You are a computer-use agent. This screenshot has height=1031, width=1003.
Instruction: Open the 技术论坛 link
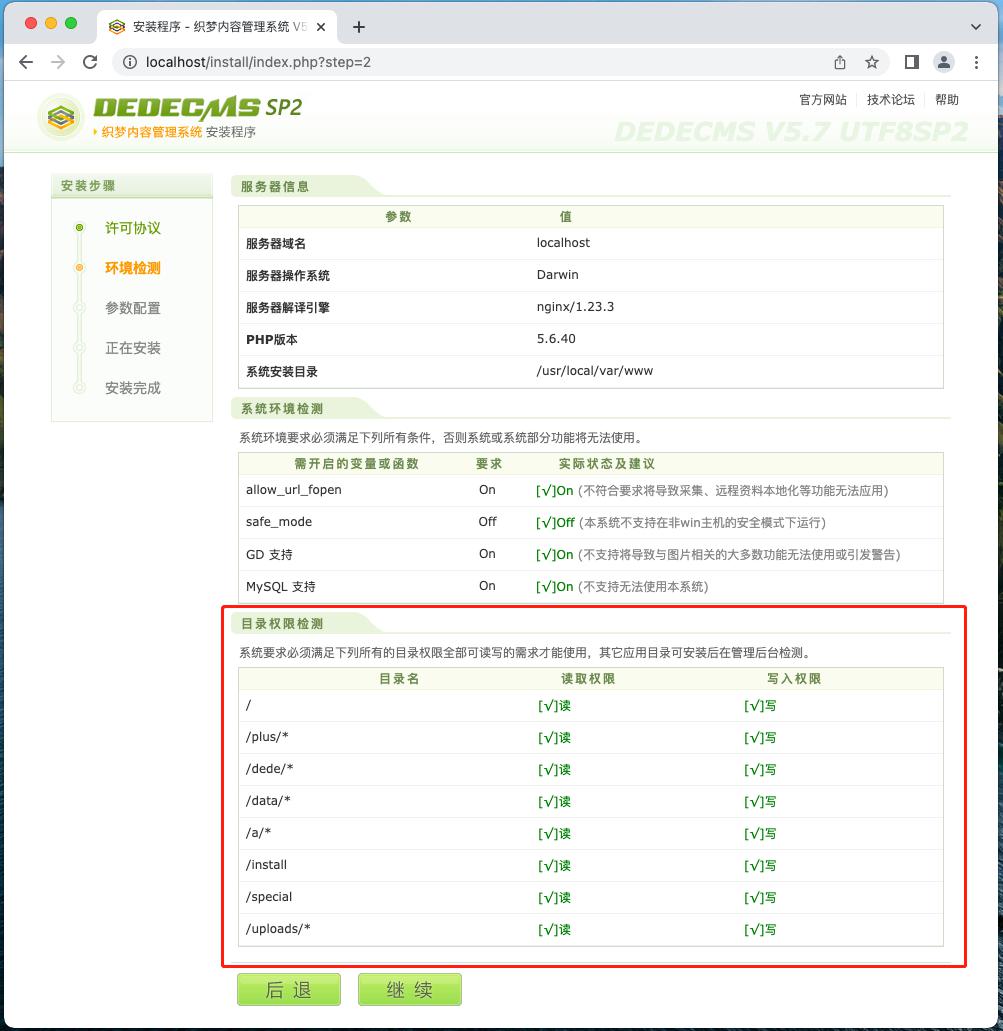(x=891, y=99)
